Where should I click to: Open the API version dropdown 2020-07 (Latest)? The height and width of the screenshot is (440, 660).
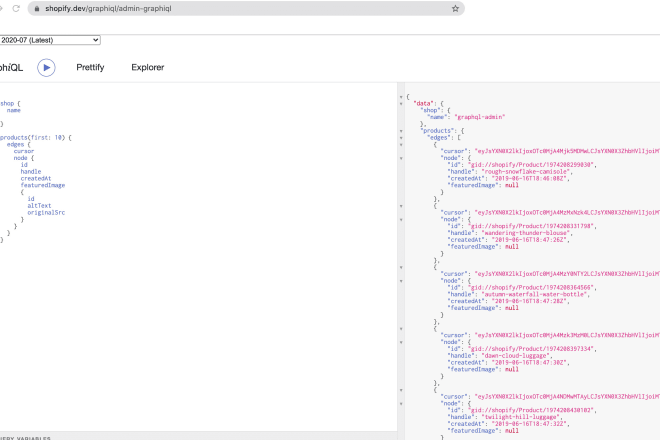pos(50,40)
